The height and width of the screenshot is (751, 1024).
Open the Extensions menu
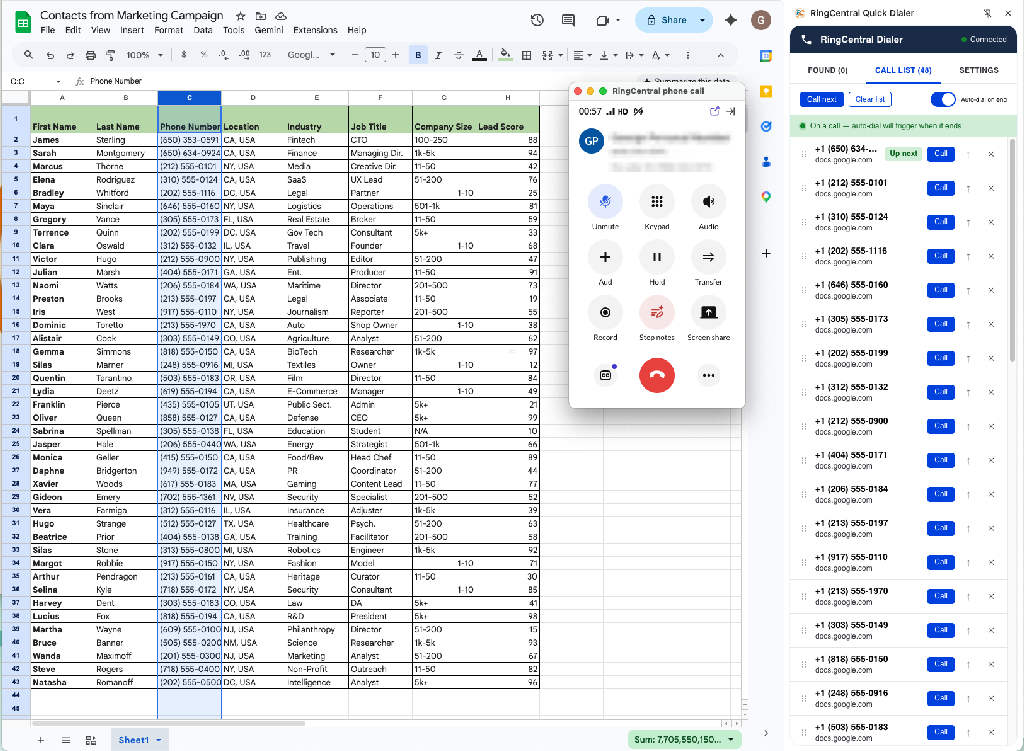click(315, 30)
